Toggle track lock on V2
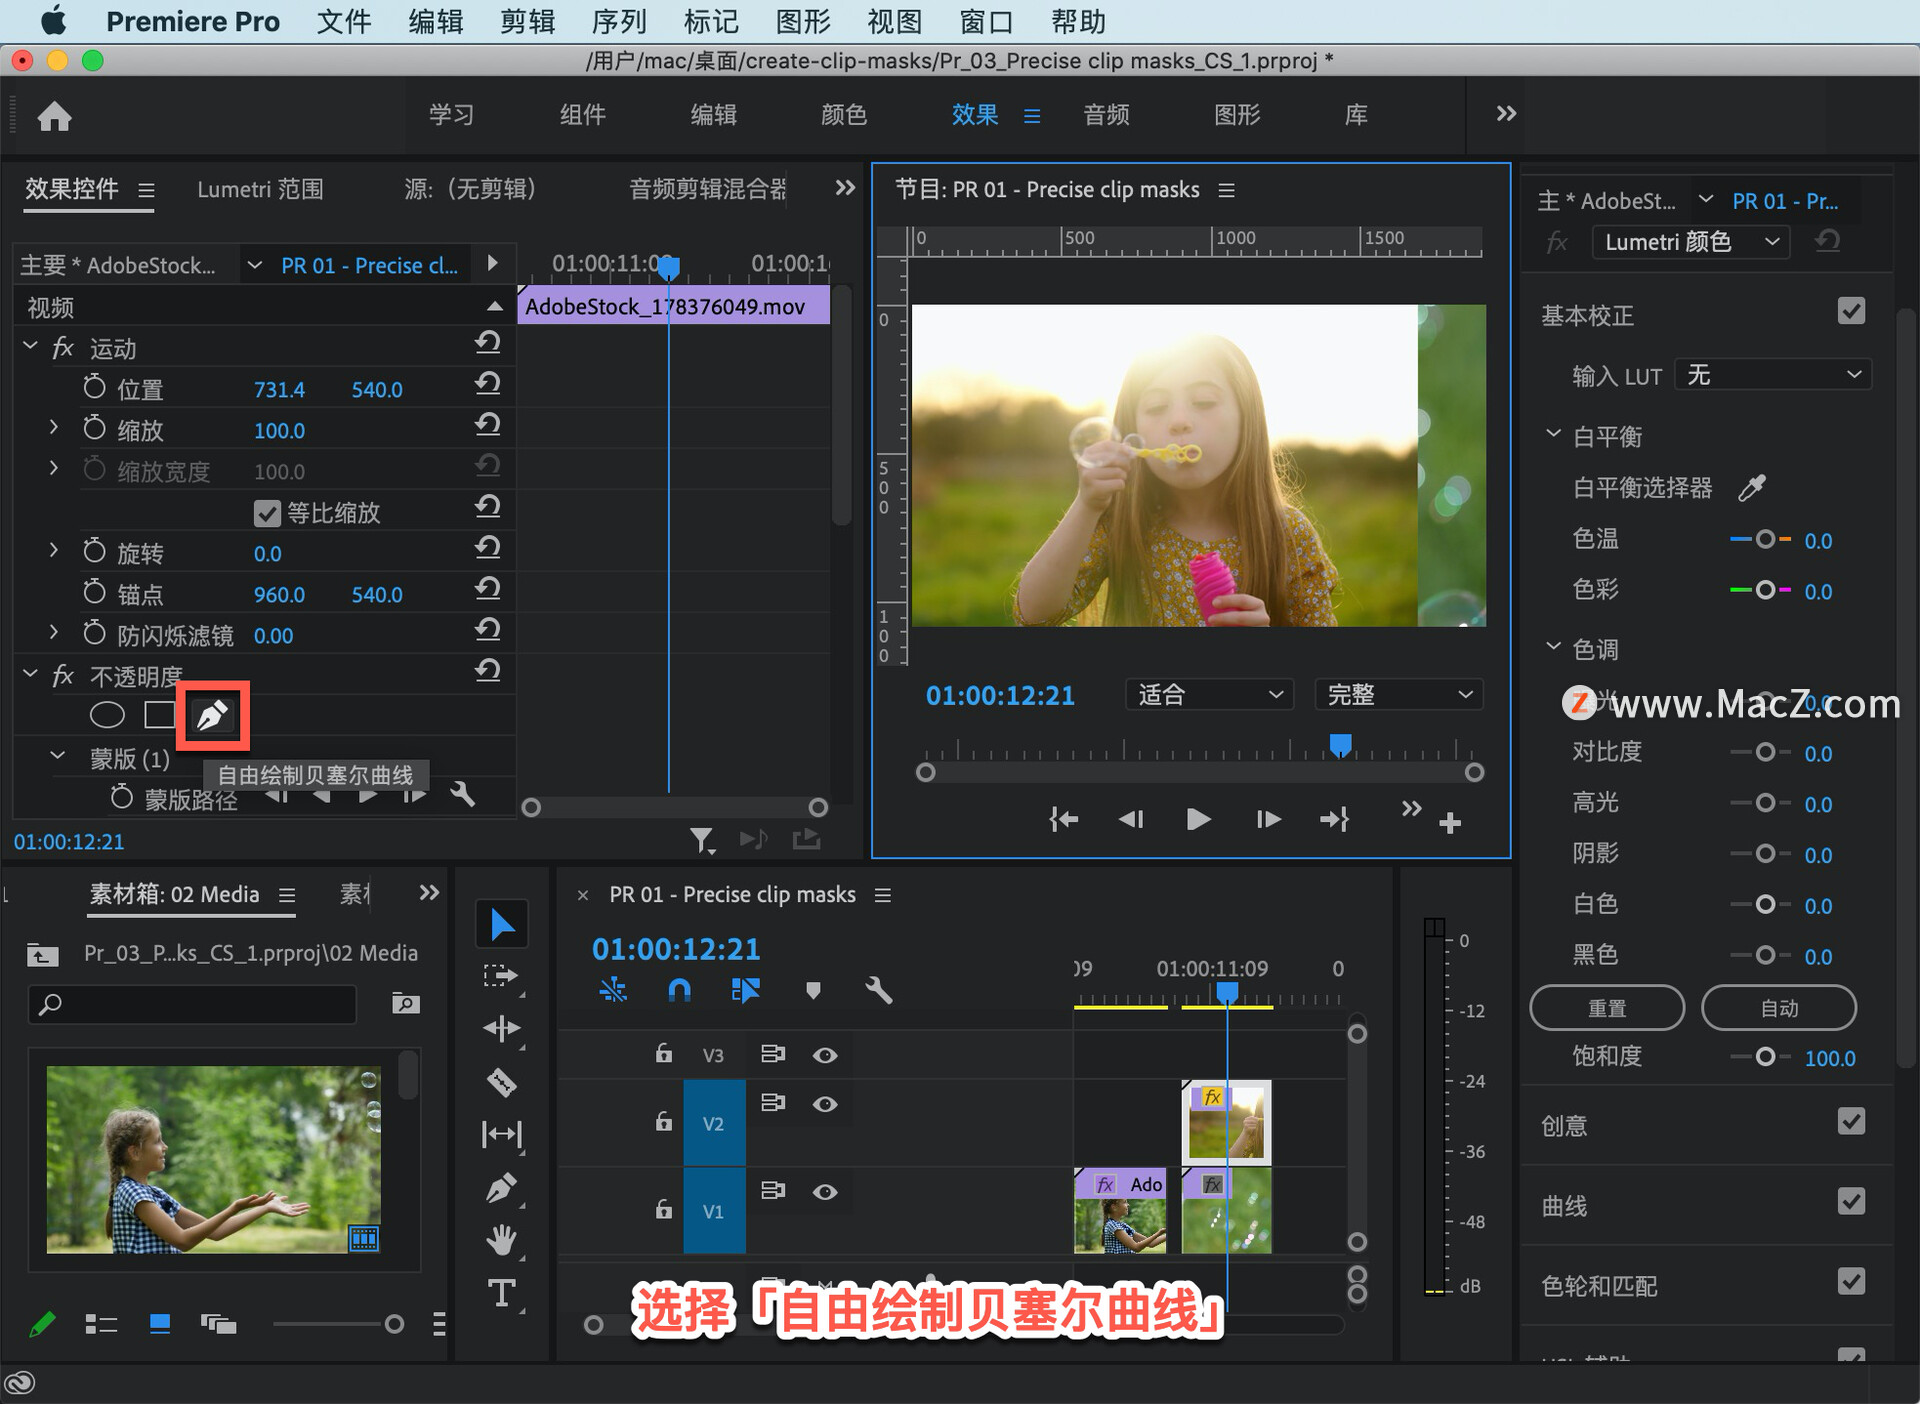Viewport: 1920px width, 1404px height. 663,1121
